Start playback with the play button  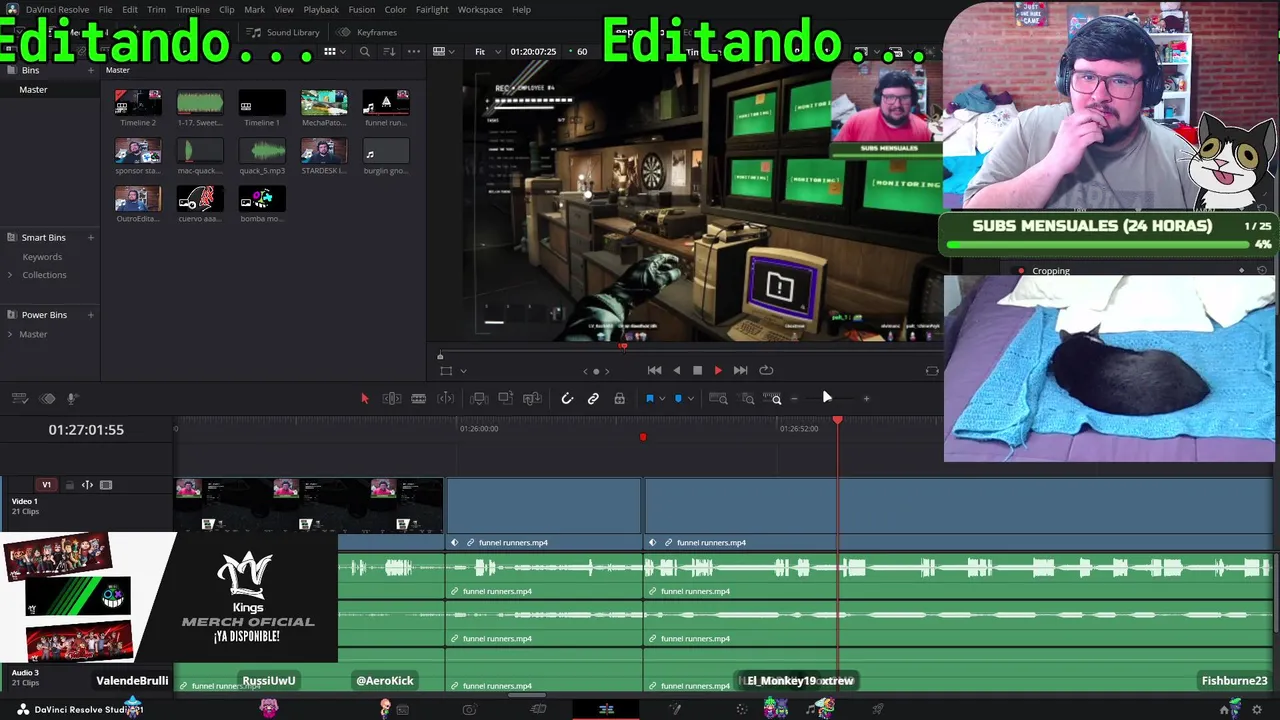(718, 370)
